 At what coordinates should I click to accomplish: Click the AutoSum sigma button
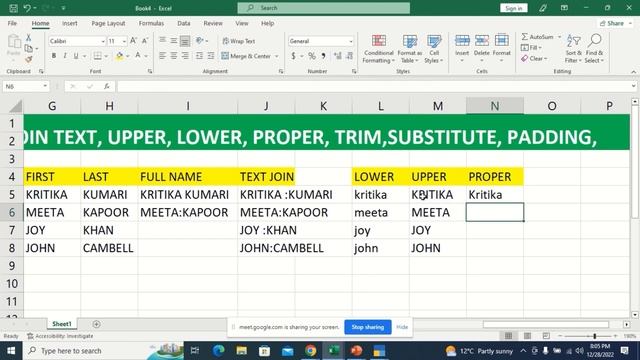(x=538, y=37)
